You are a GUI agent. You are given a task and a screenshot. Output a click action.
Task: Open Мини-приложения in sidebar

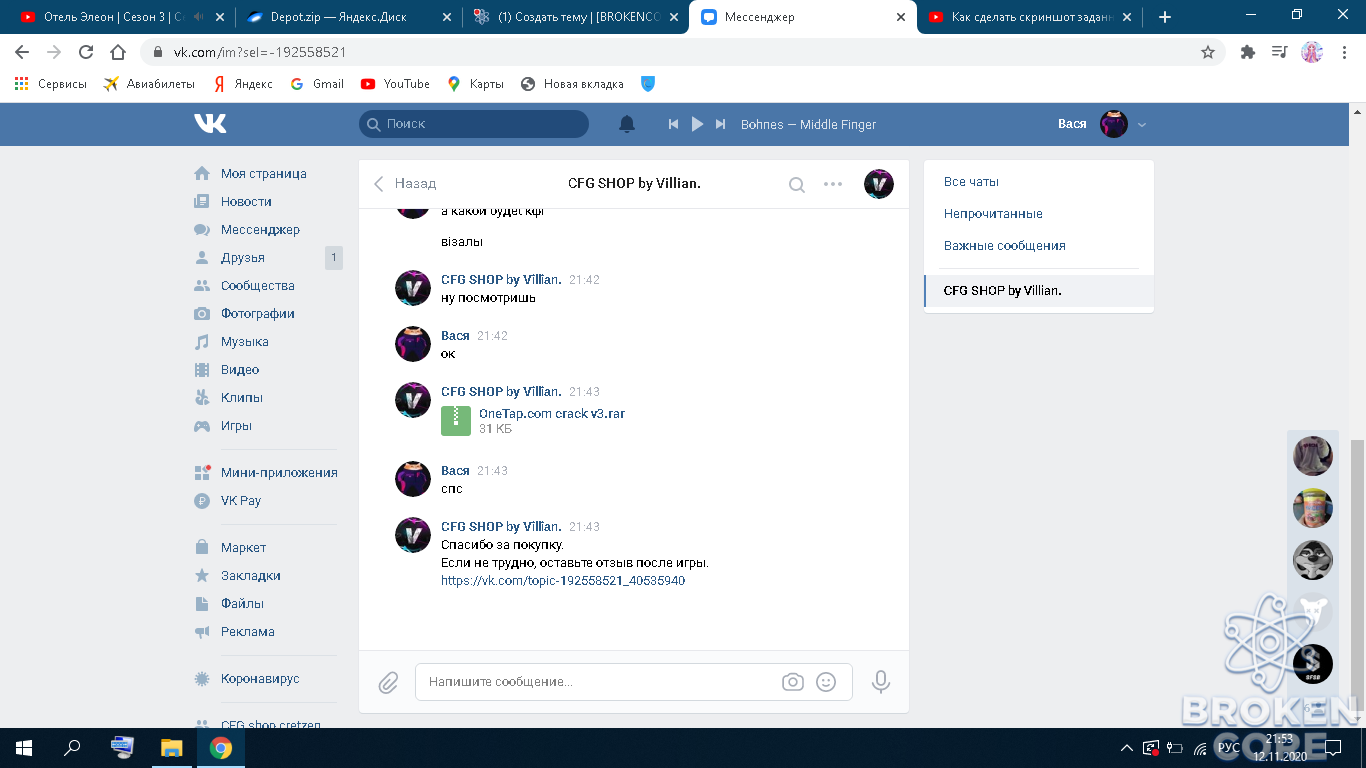[x=279, y=473]
